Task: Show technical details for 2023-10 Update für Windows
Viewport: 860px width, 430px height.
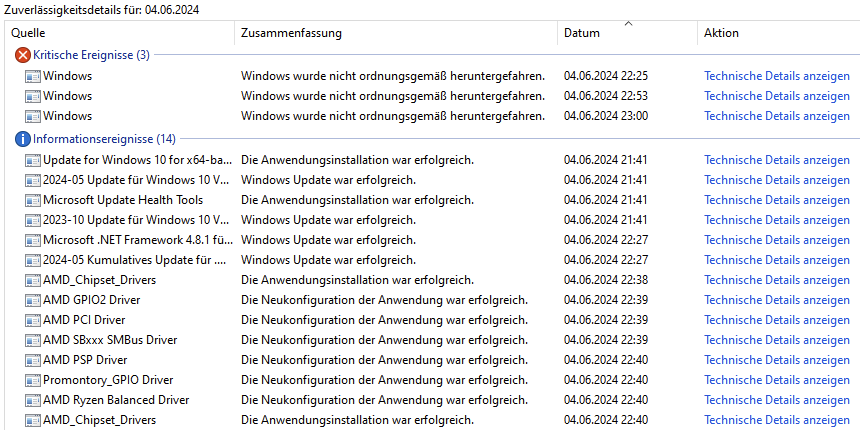Action: click(777, 220)
